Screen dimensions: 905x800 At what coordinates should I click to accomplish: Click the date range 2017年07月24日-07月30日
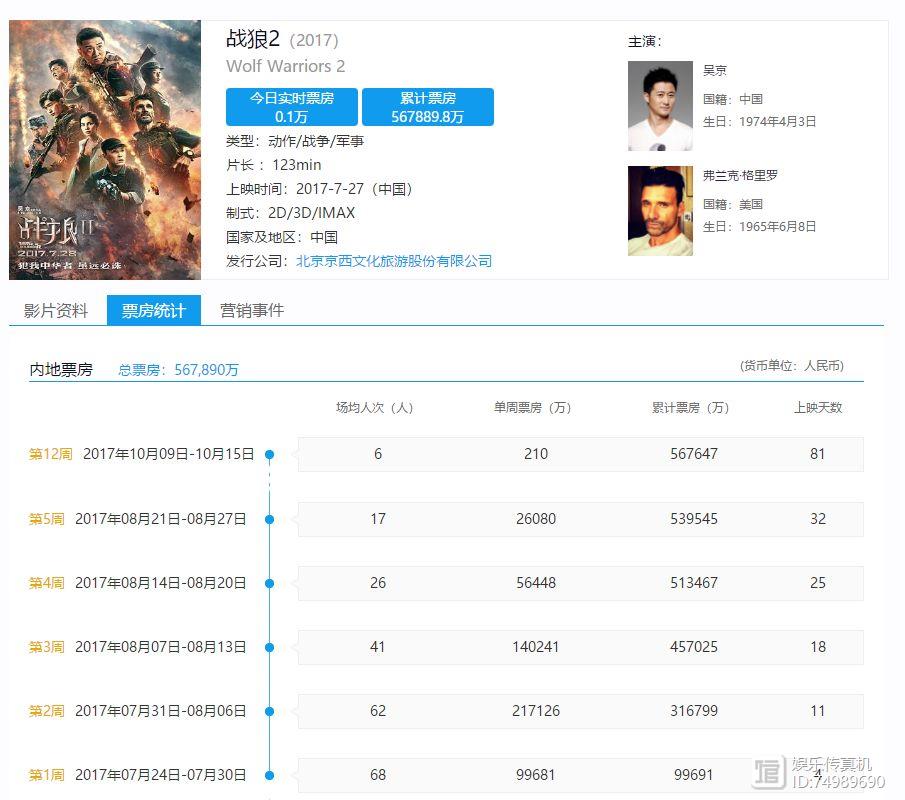(160, 775)
